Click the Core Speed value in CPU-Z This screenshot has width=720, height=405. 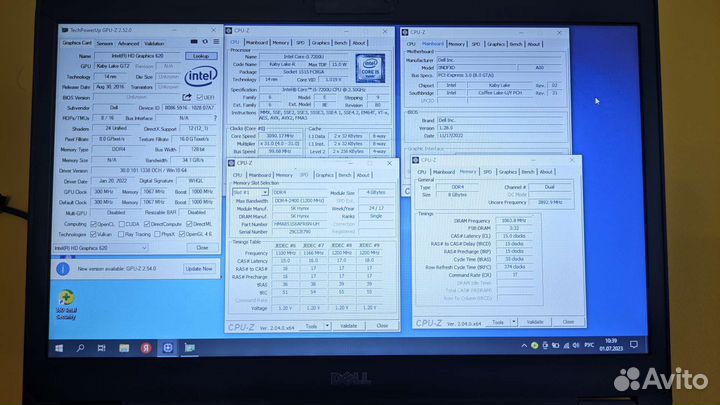[x=281, y=136]
